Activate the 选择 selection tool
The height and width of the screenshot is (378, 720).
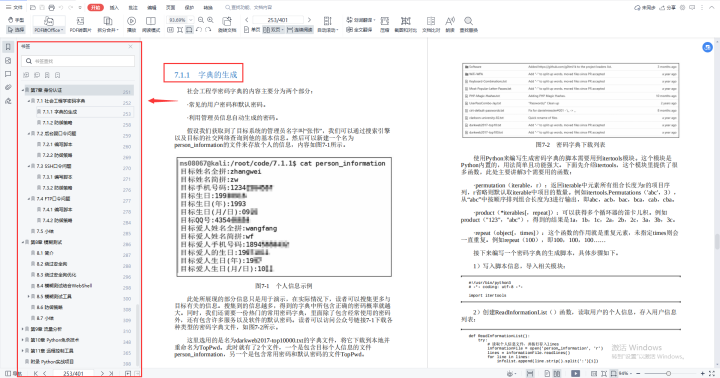click(x=16, y=29)
